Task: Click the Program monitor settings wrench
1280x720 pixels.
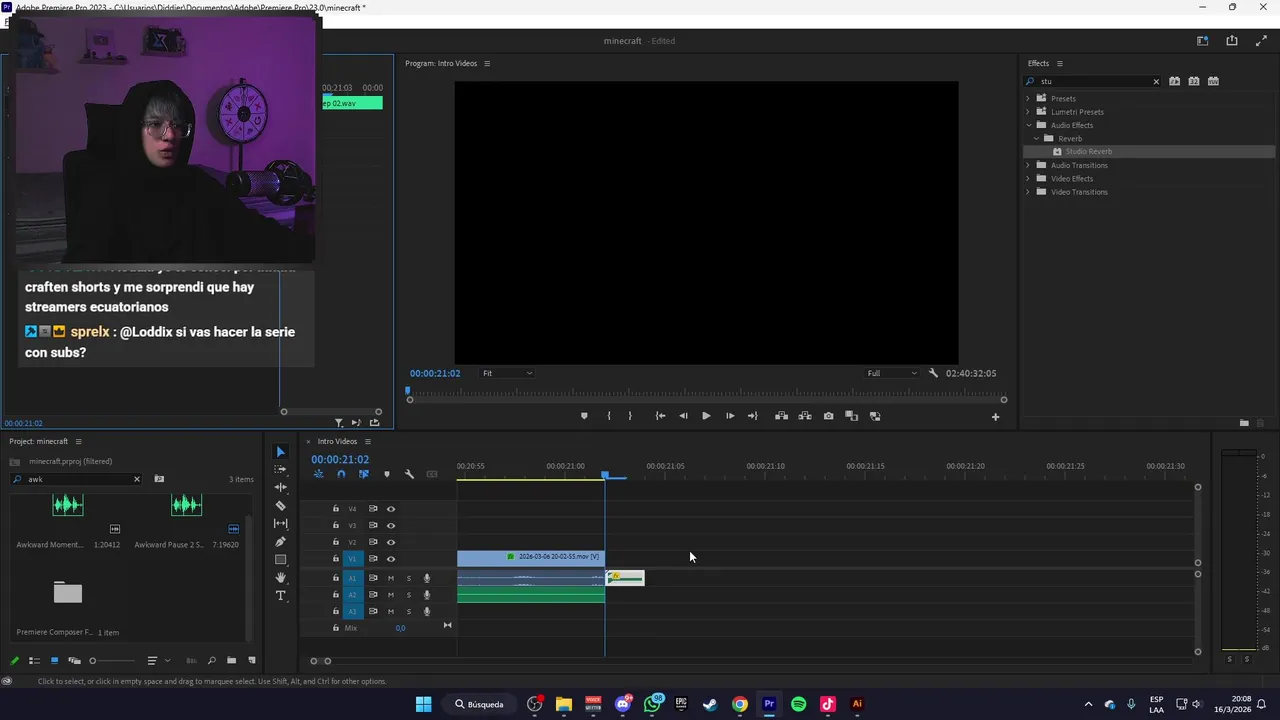Action: 933,373
